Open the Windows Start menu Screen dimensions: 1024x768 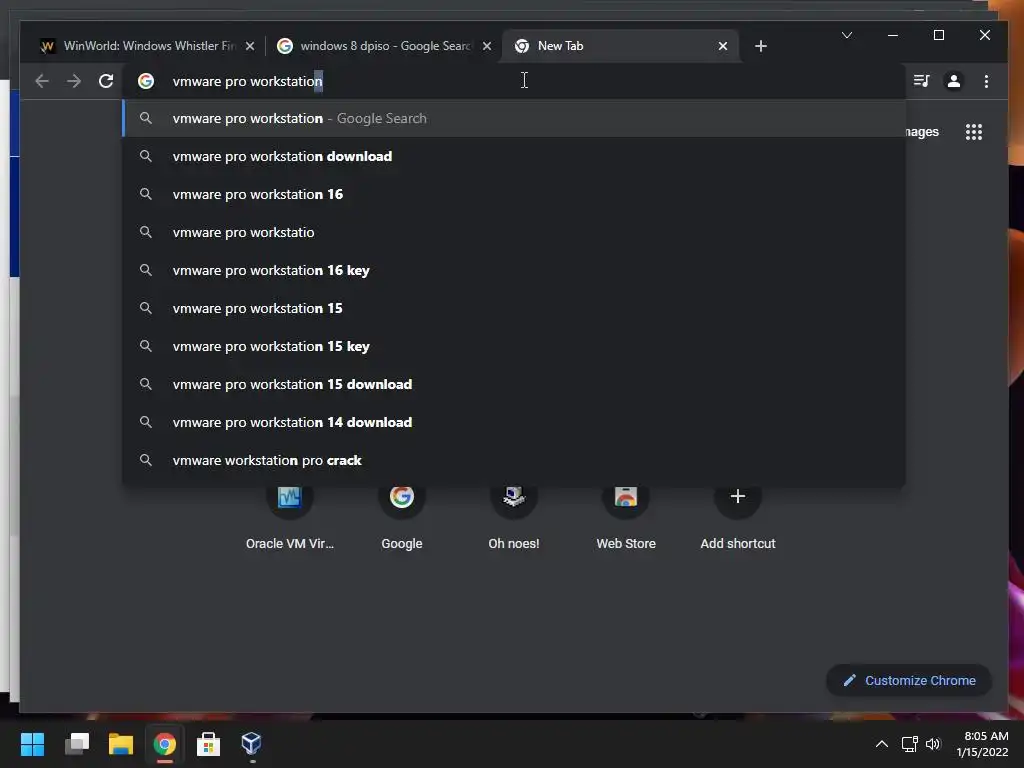[x=32, y=744]
